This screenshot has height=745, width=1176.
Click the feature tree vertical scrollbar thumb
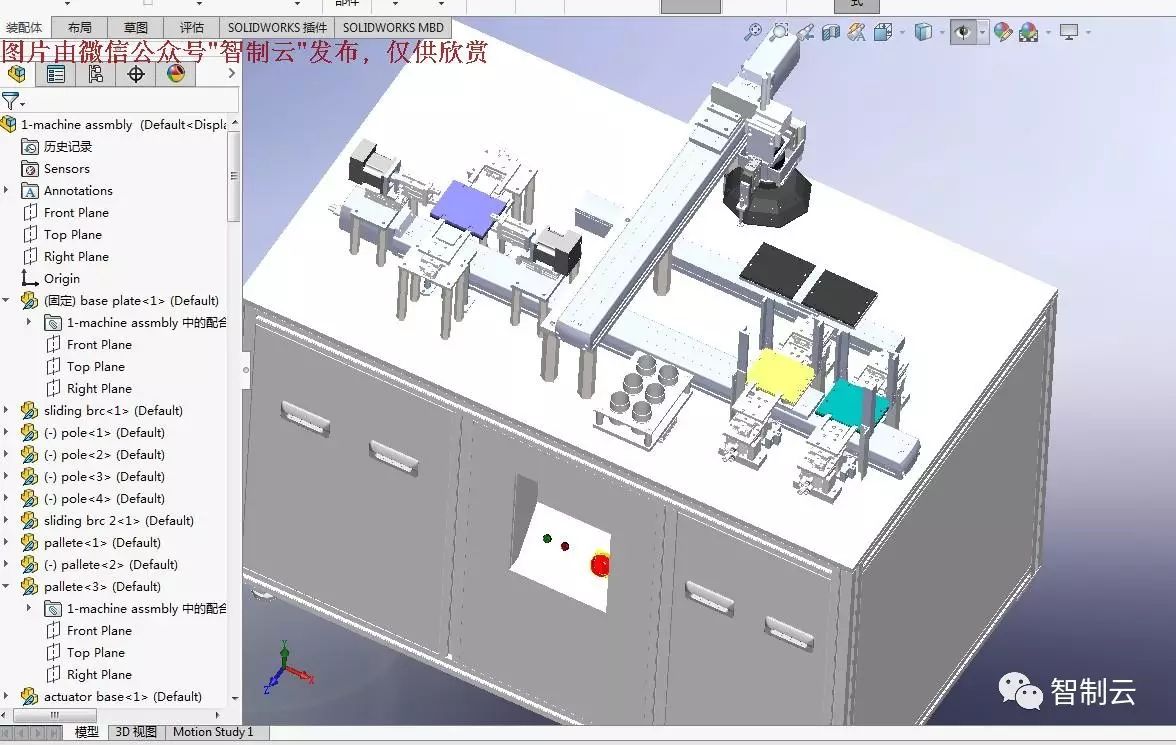[233, 176]
